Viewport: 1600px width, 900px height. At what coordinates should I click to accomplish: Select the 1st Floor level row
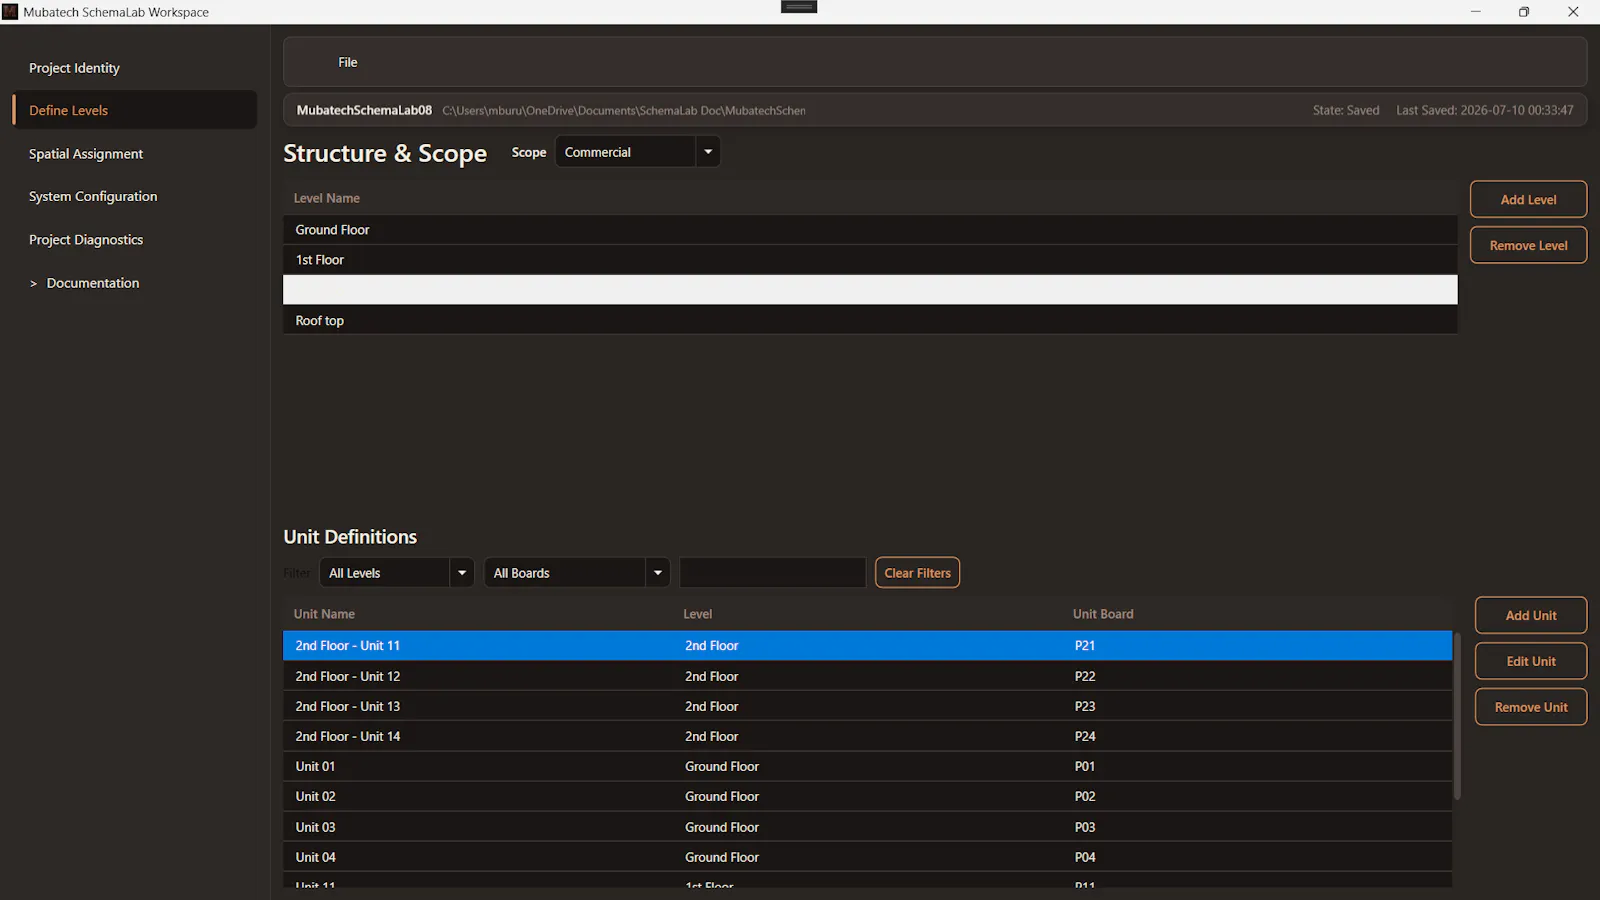(870, 260)
